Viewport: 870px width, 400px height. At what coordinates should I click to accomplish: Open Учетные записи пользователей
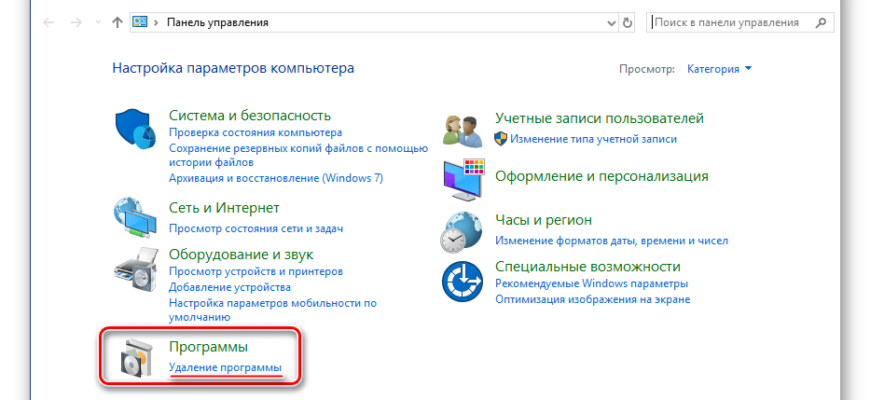(599, 118)
